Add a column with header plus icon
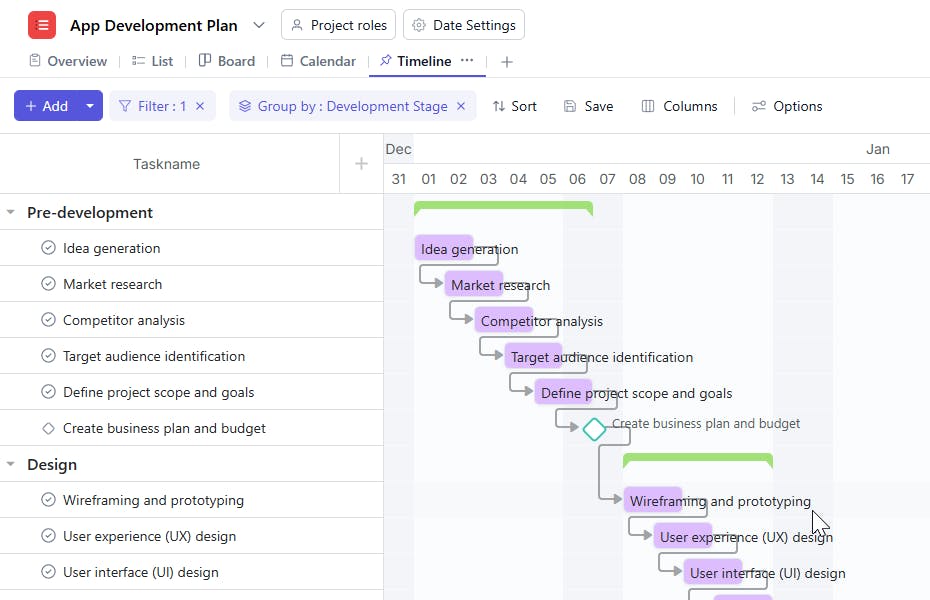 point(361,164)
